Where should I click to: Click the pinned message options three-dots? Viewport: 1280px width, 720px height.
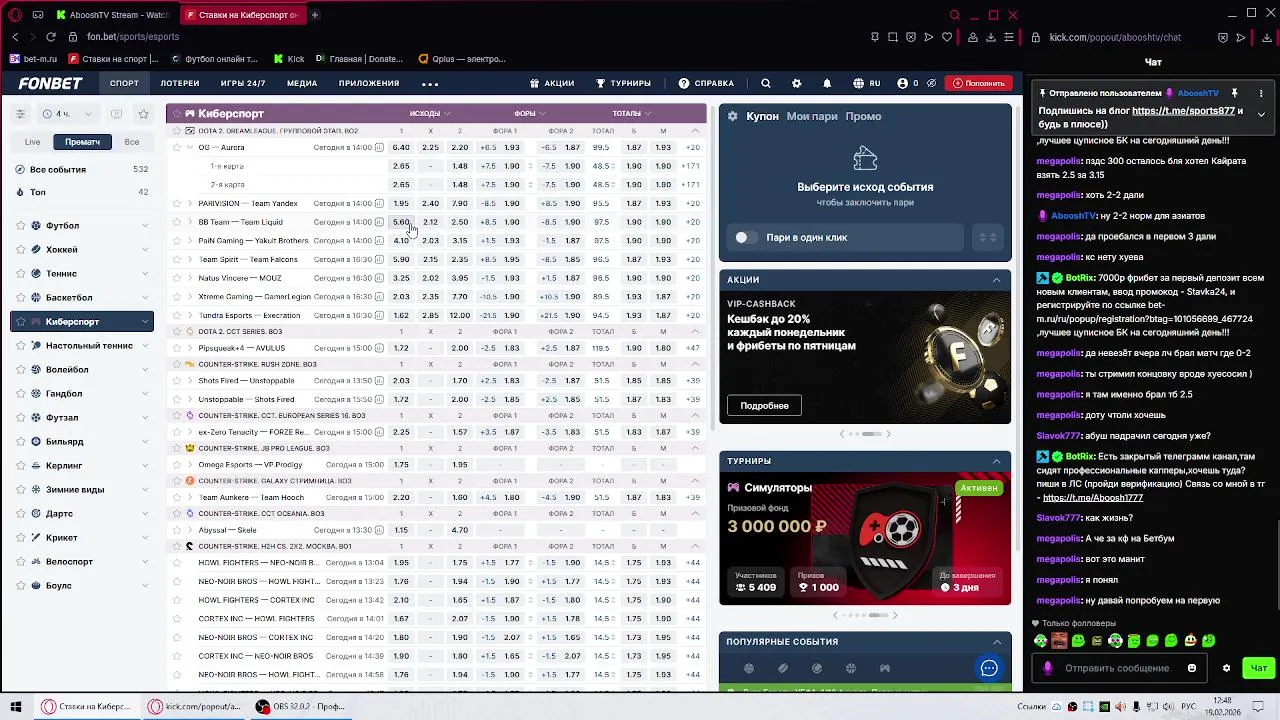(x=1261, y=93)
